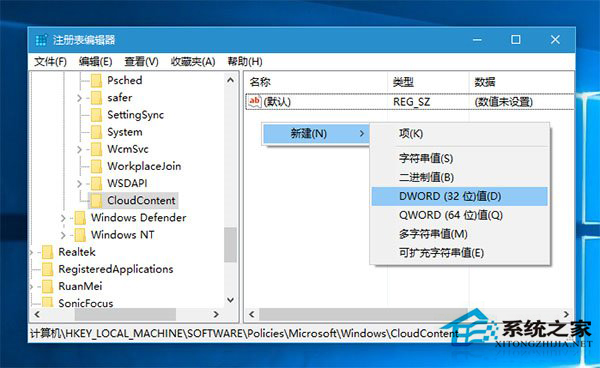Click the RuanMei folder icon
Image resolution: width=600 pixels, height=368 pixels.
47,287
